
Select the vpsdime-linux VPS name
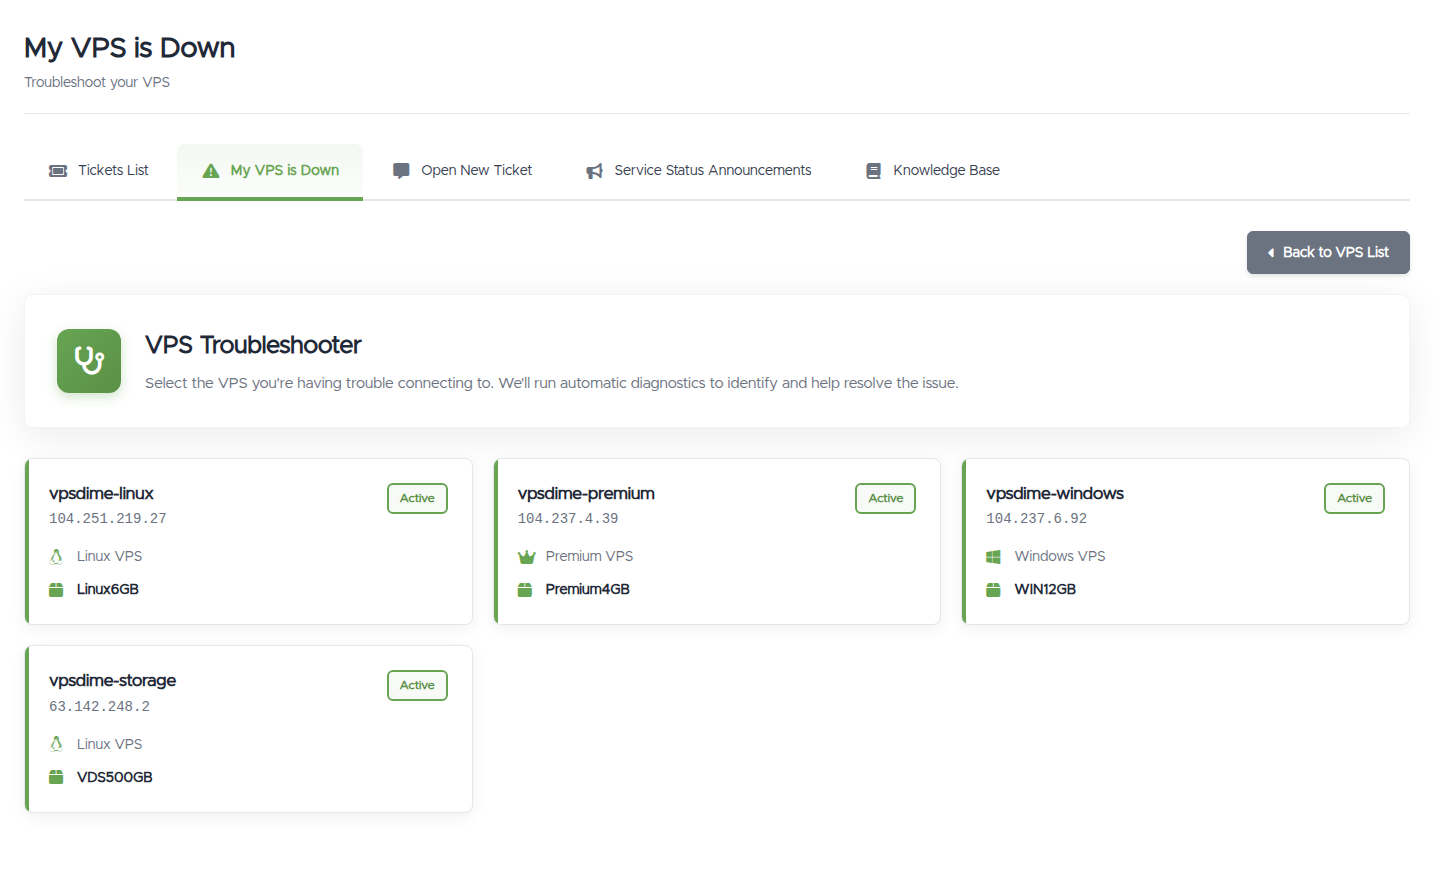click(x=101, y=493)
